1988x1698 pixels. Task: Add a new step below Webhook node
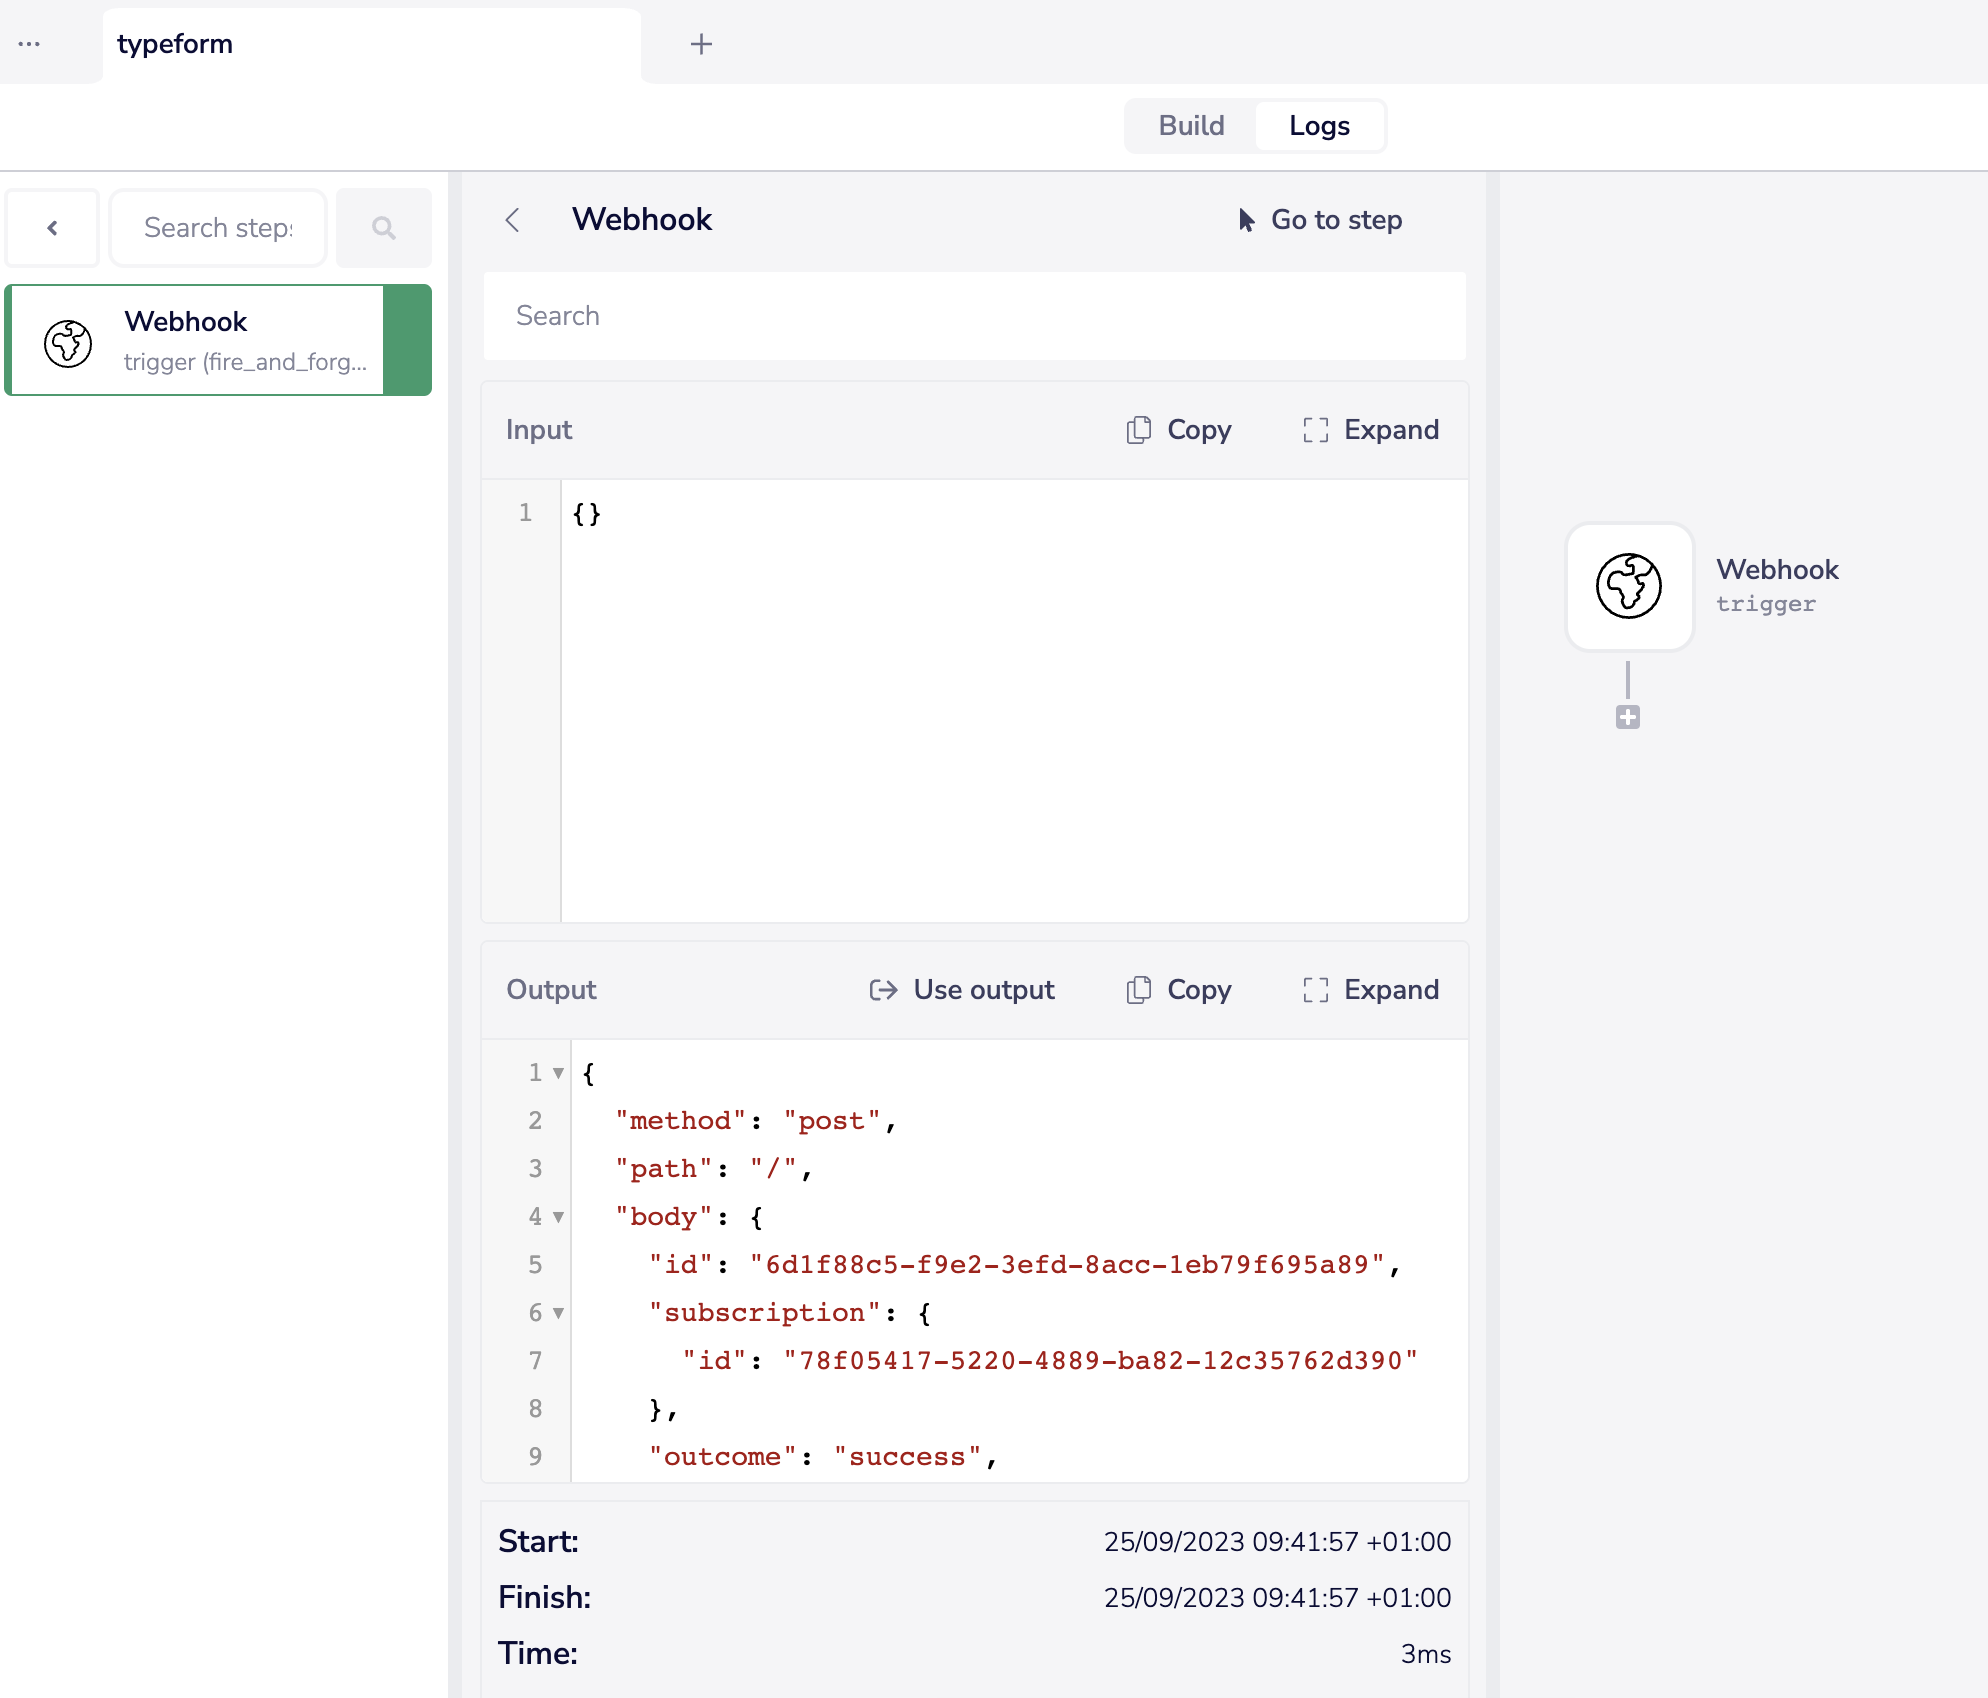(x=1628, y=716)
